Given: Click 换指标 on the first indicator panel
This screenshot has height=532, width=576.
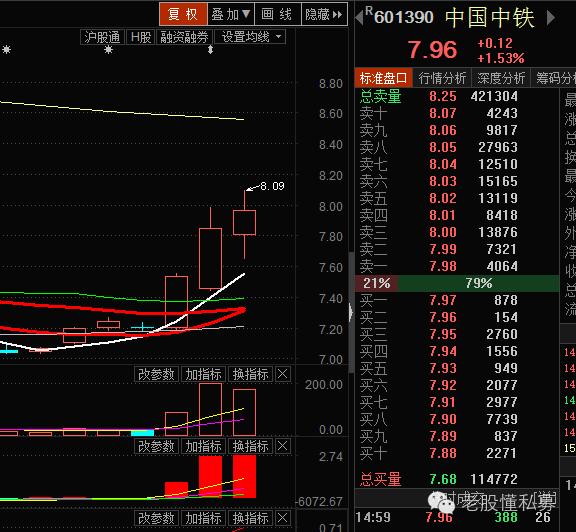Looking at the screenshot, I should (x=251, y=374).
